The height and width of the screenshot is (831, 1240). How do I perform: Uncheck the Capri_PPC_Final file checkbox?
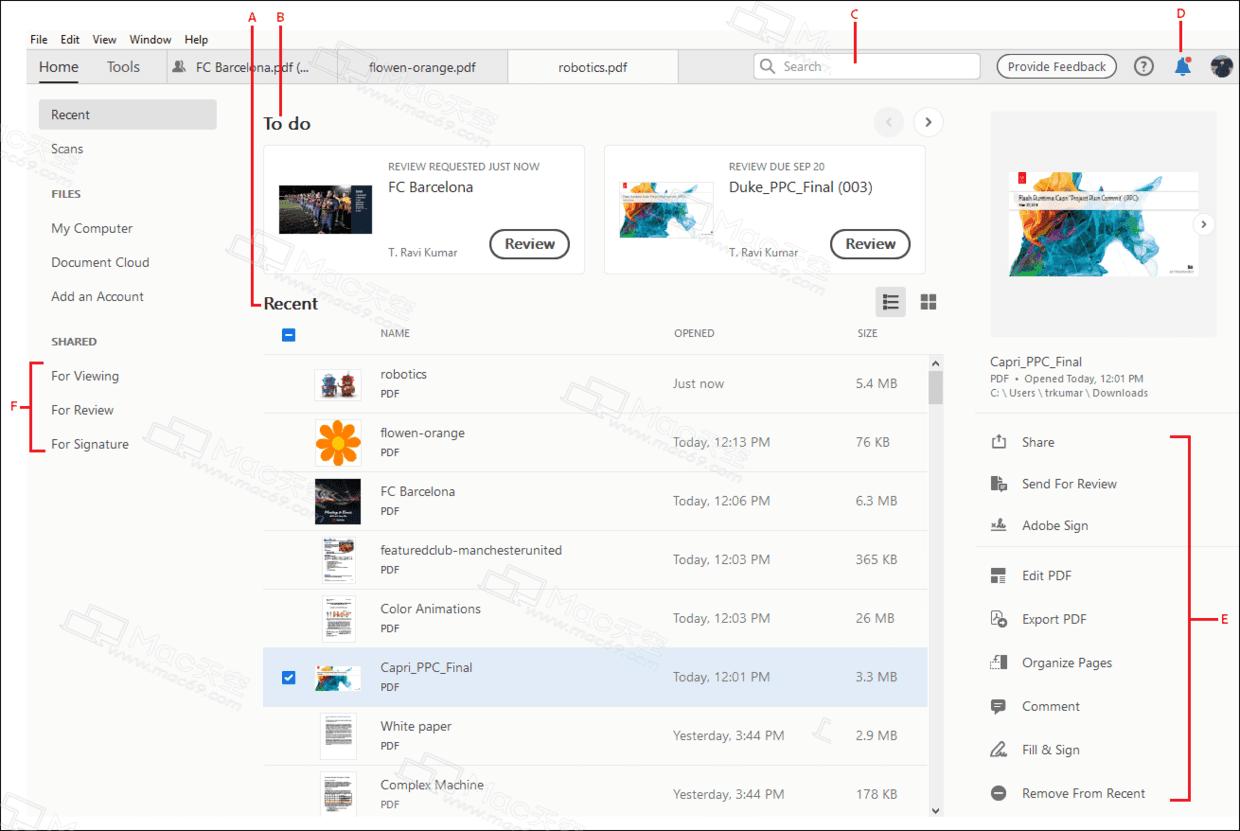[x=289, y=677]
